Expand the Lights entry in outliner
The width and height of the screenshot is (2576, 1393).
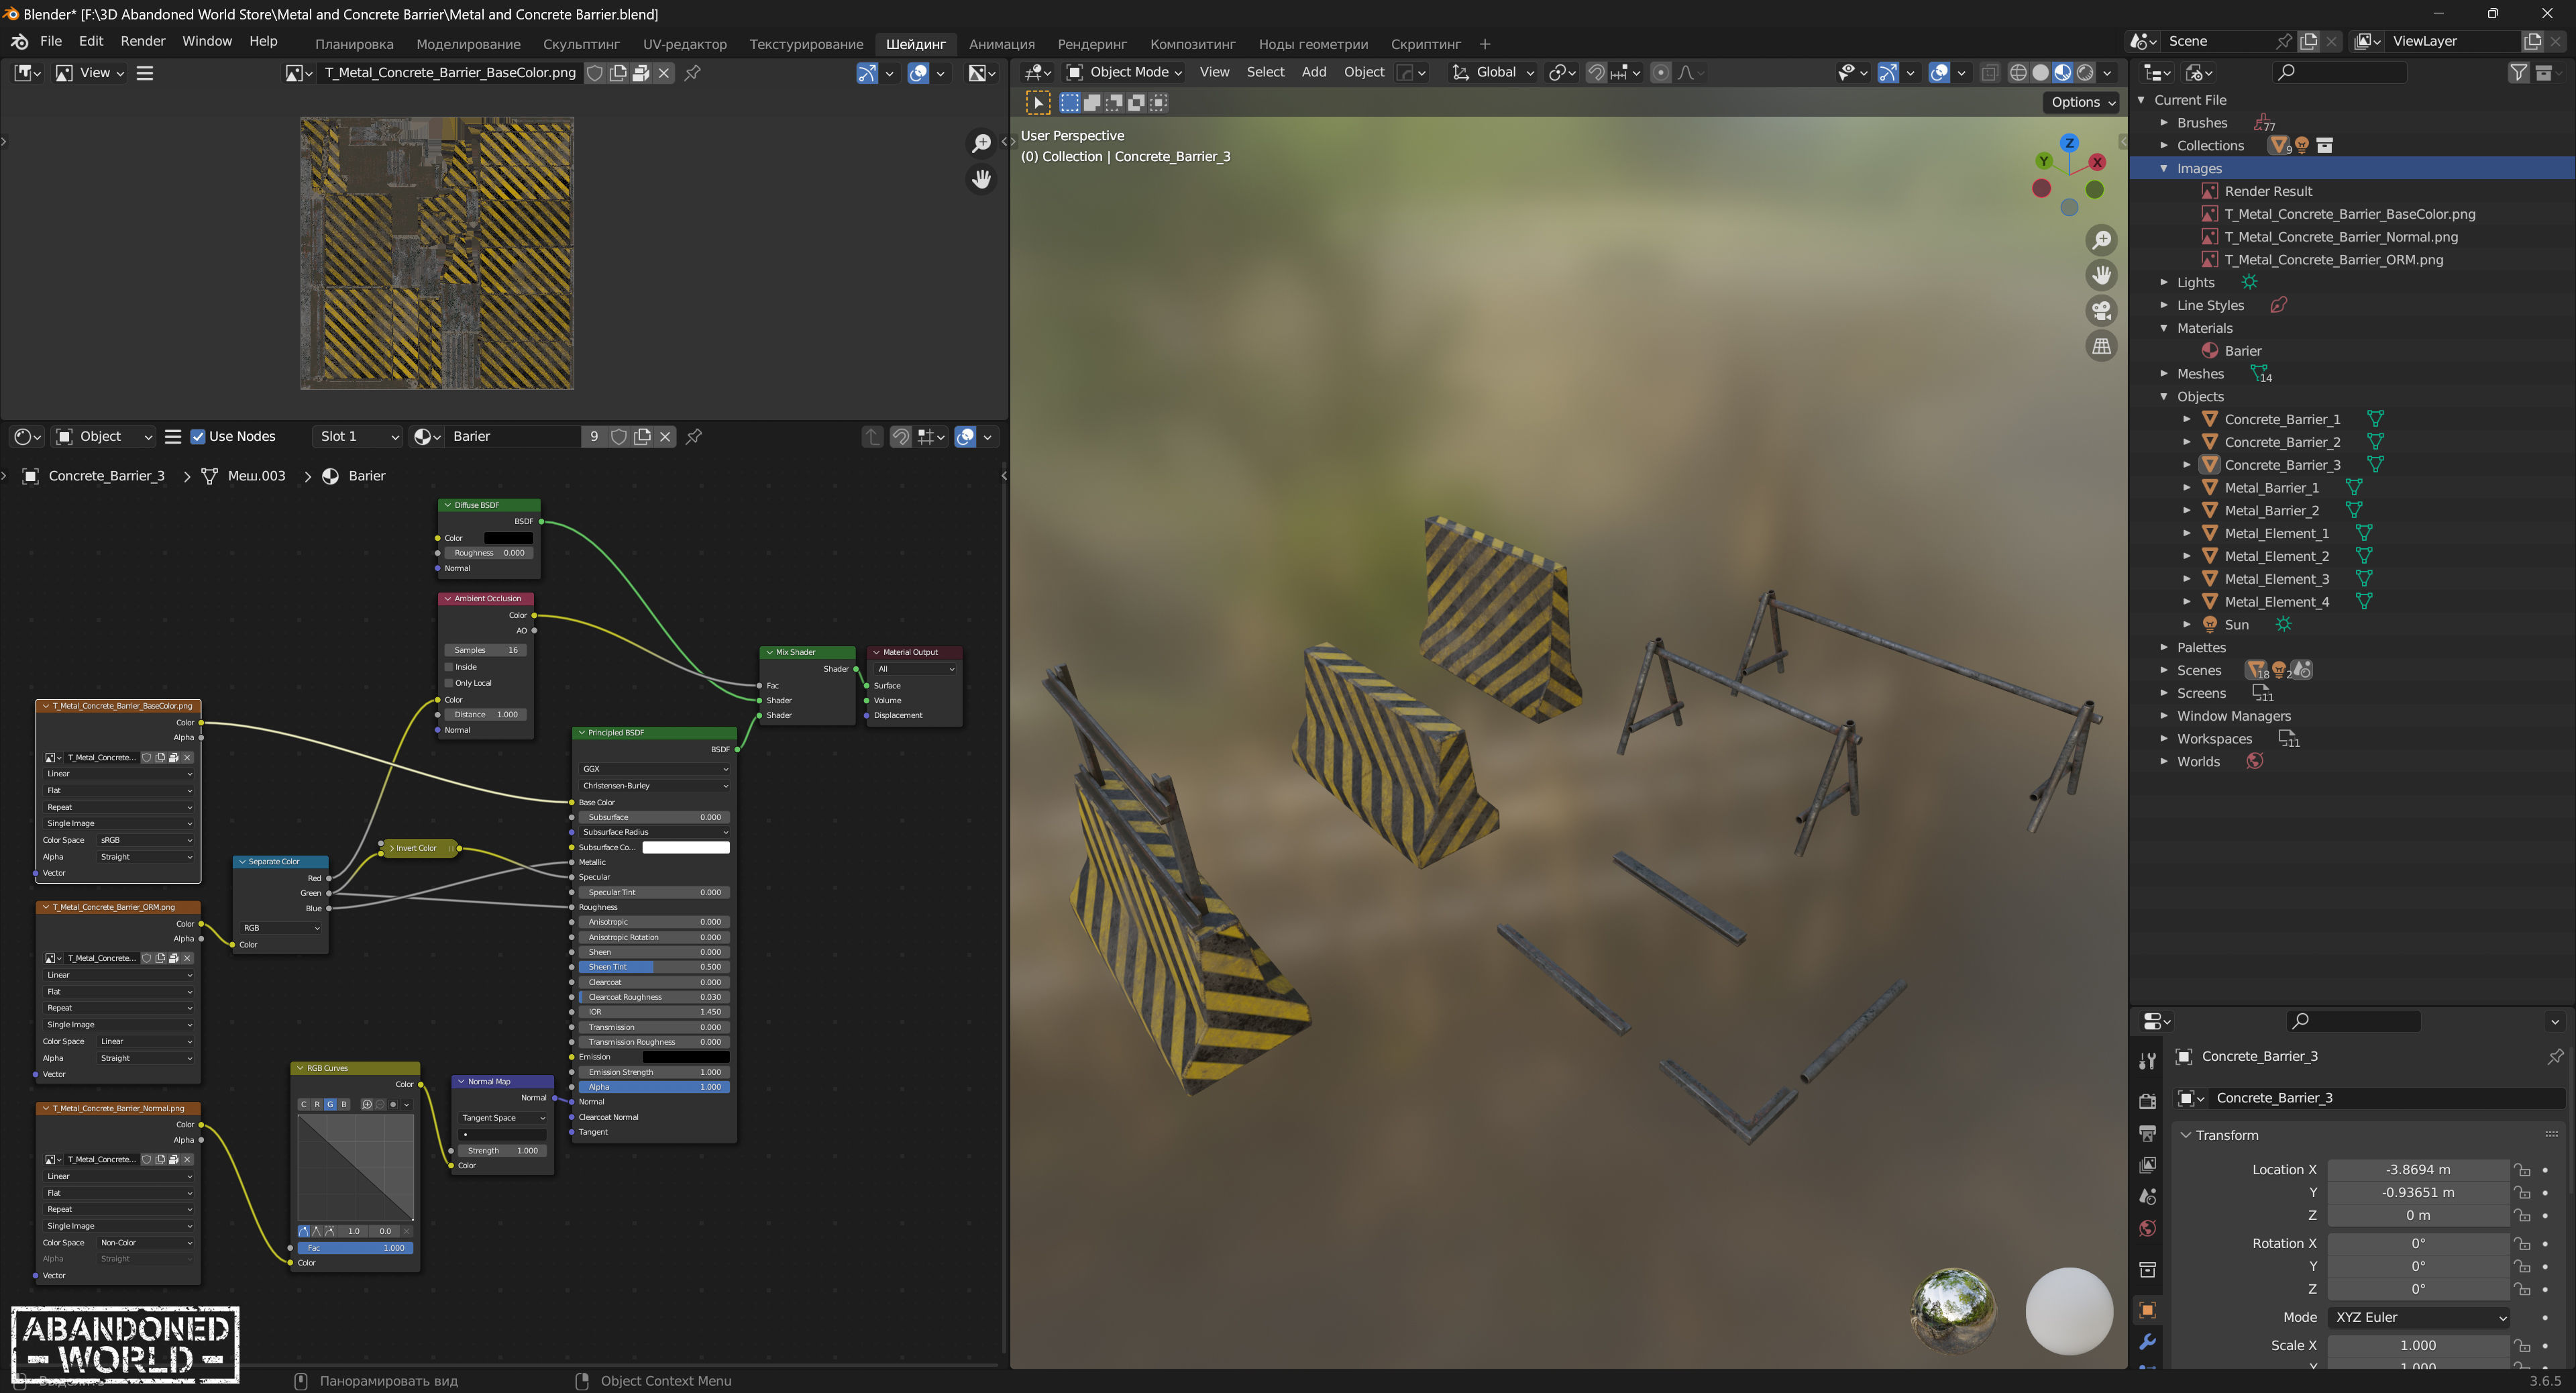2163,282
